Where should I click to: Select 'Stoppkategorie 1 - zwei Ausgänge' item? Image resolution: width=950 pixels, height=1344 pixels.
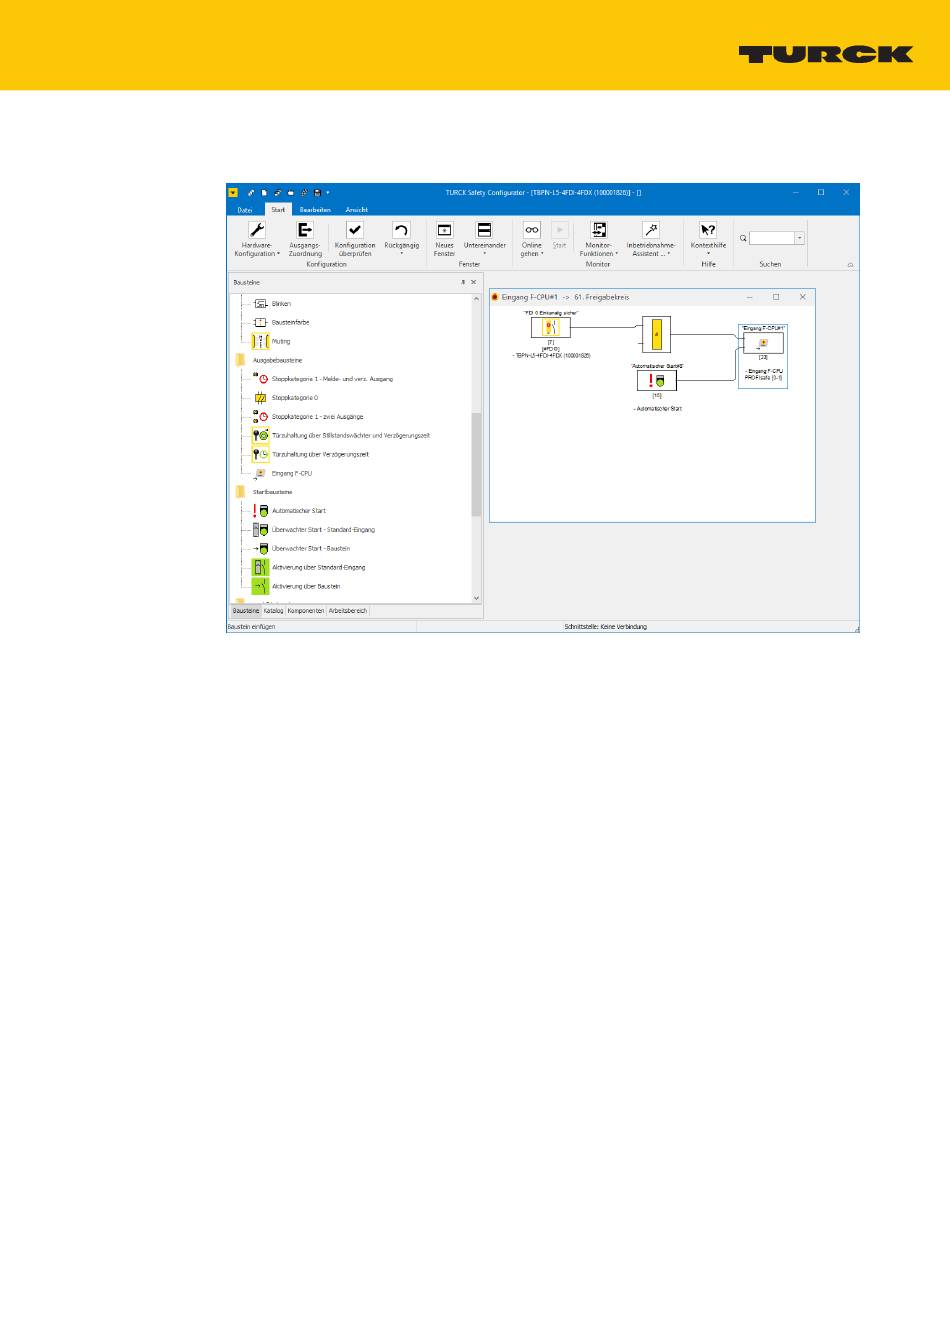[318, 417]
